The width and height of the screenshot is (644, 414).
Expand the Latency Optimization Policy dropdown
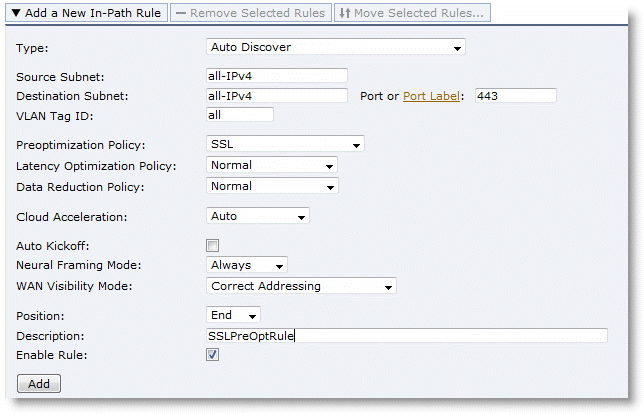[271, 165]
